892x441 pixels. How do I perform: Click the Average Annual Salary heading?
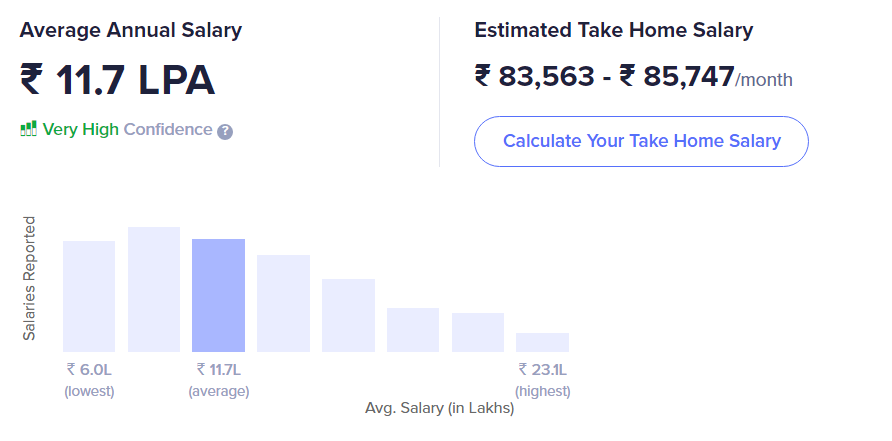131,30
